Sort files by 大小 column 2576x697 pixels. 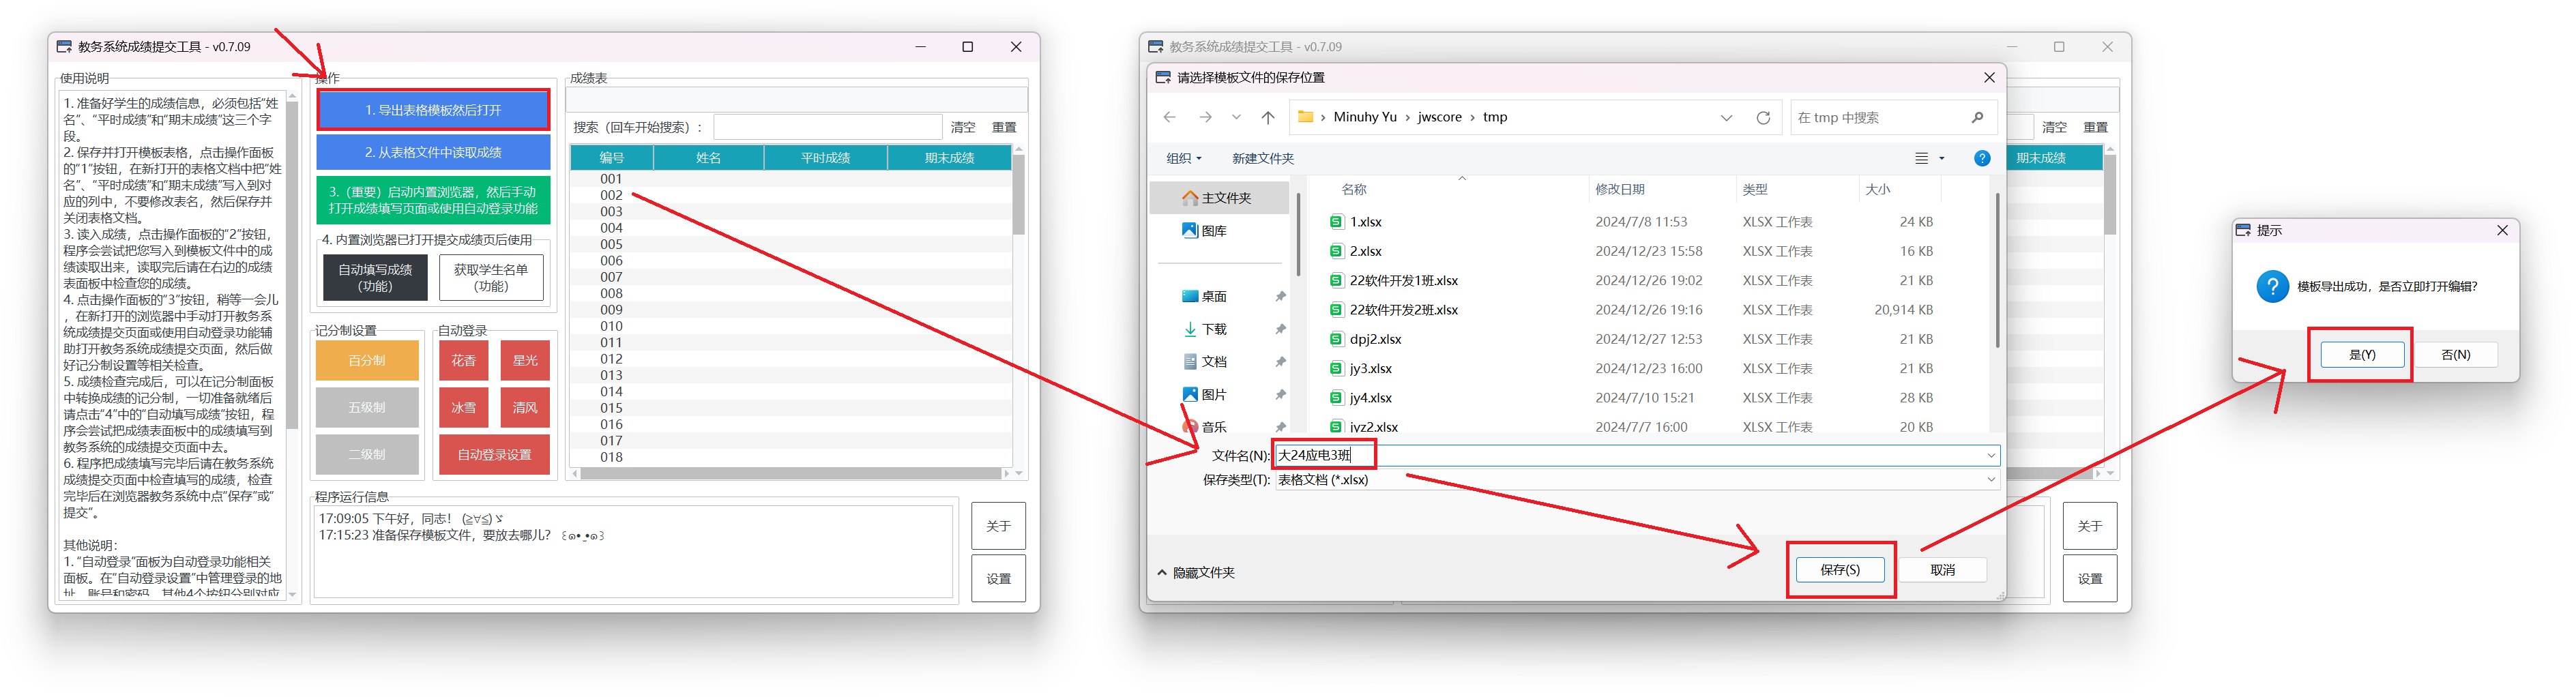(x=1877, y=190)
